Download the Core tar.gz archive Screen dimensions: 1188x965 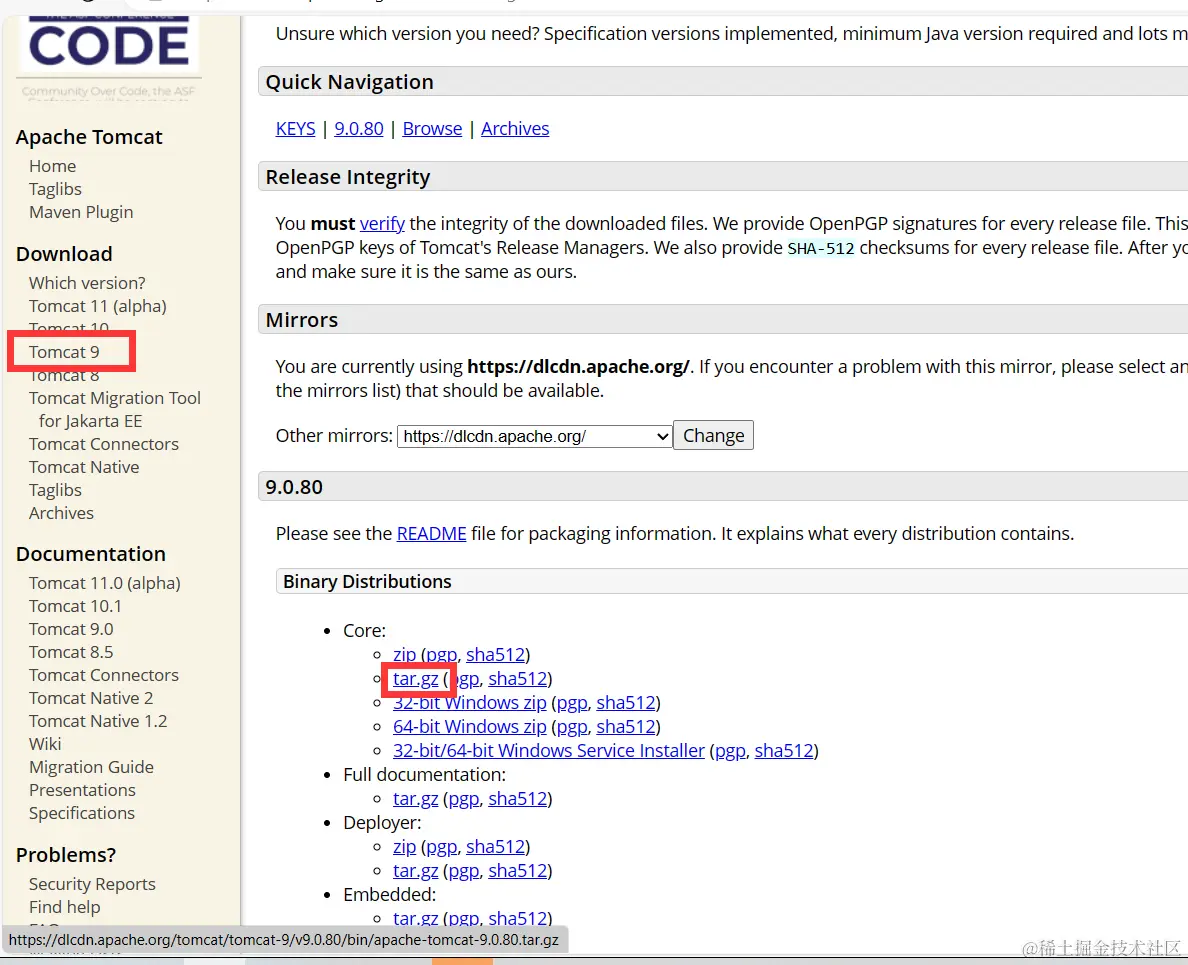point(415,678)
